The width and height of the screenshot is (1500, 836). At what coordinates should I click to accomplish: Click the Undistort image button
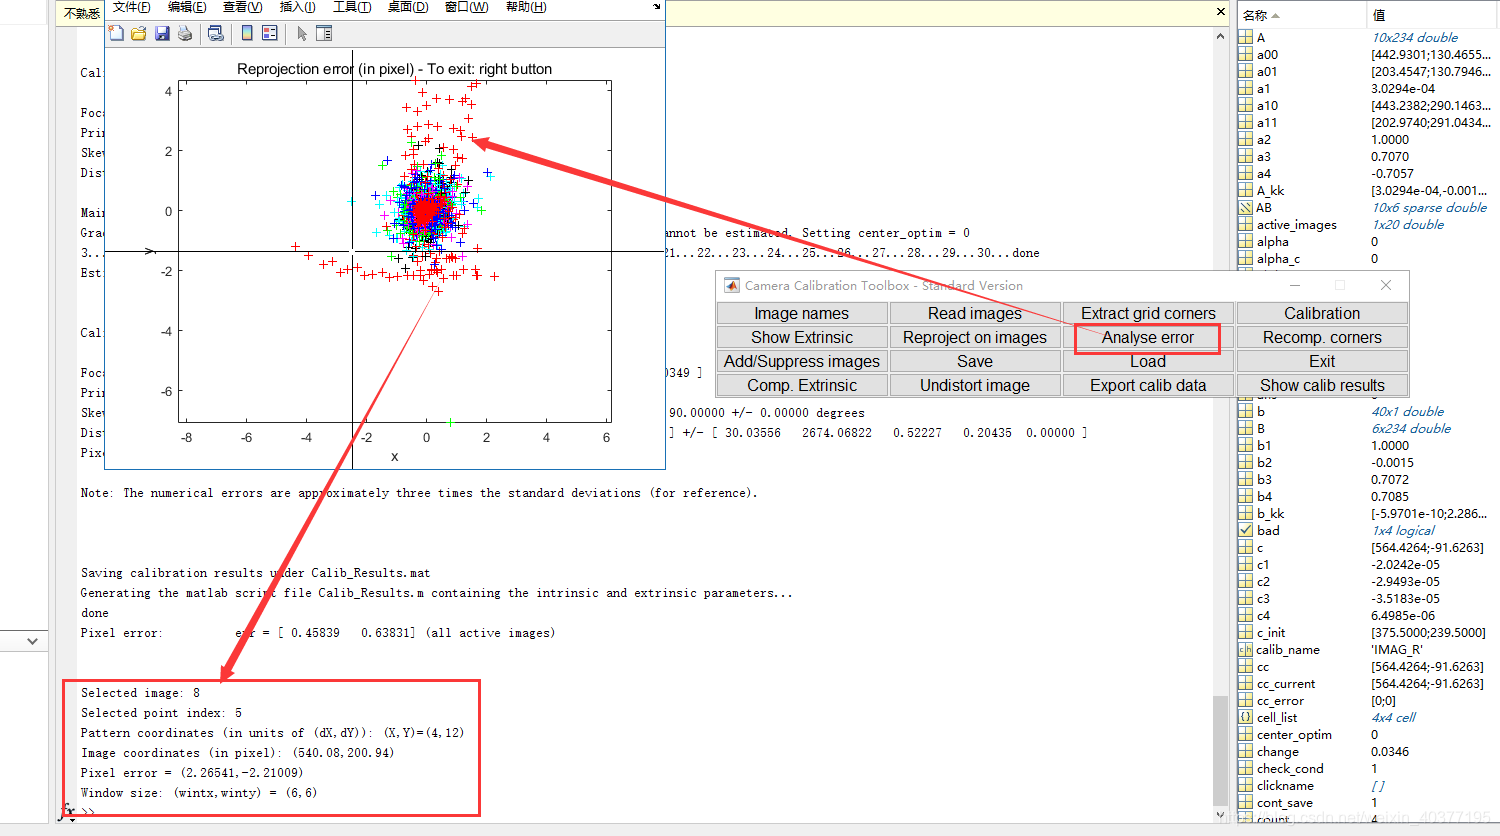point(975,385)
